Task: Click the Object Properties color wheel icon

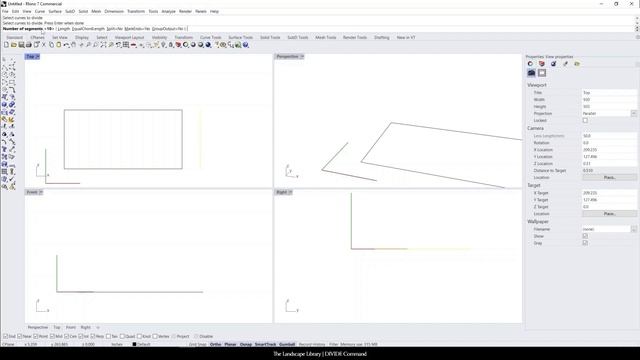Action: coord(186,45)
